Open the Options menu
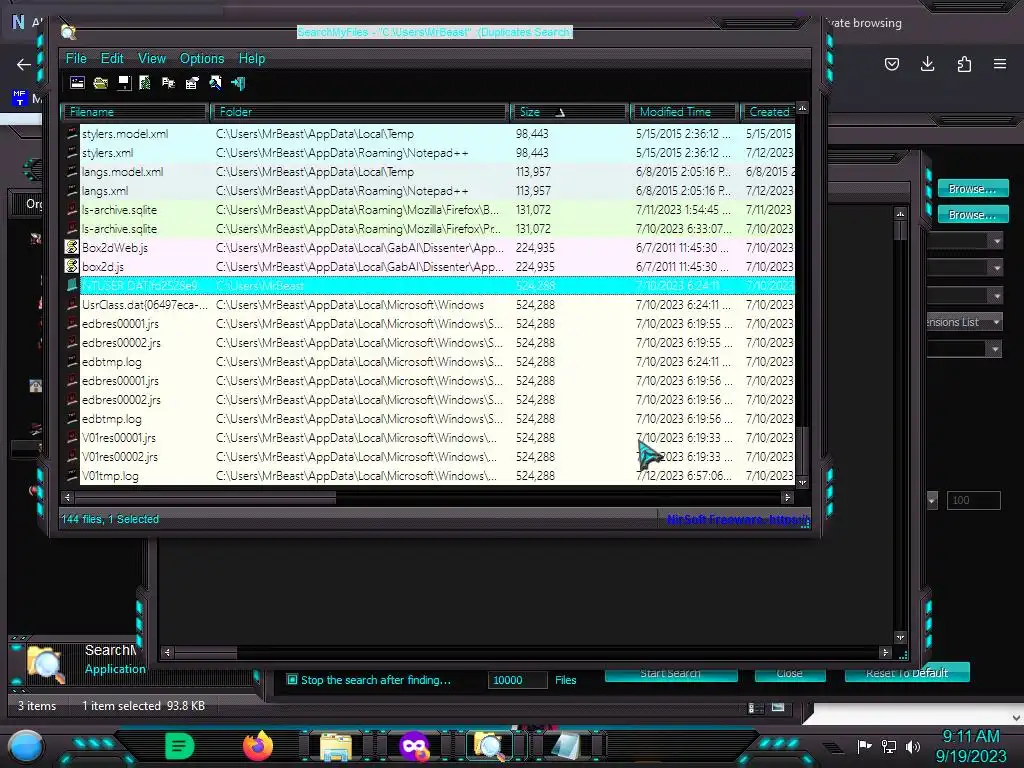Image resolution: width=1024 pixels, height=768 pixels. click(202, 58)
